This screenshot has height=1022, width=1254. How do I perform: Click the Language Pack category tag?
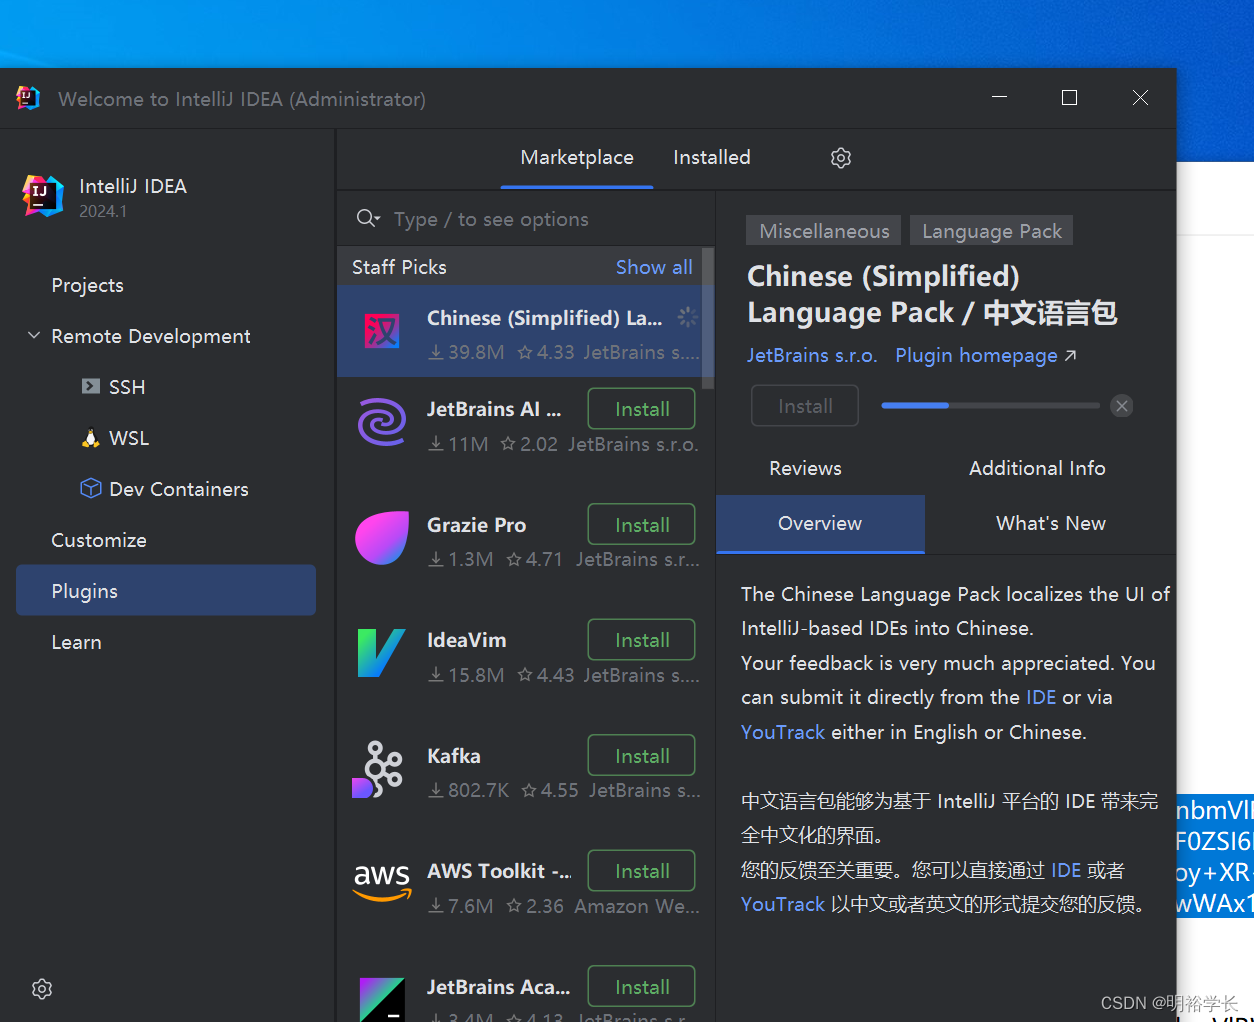coord(992,231)
